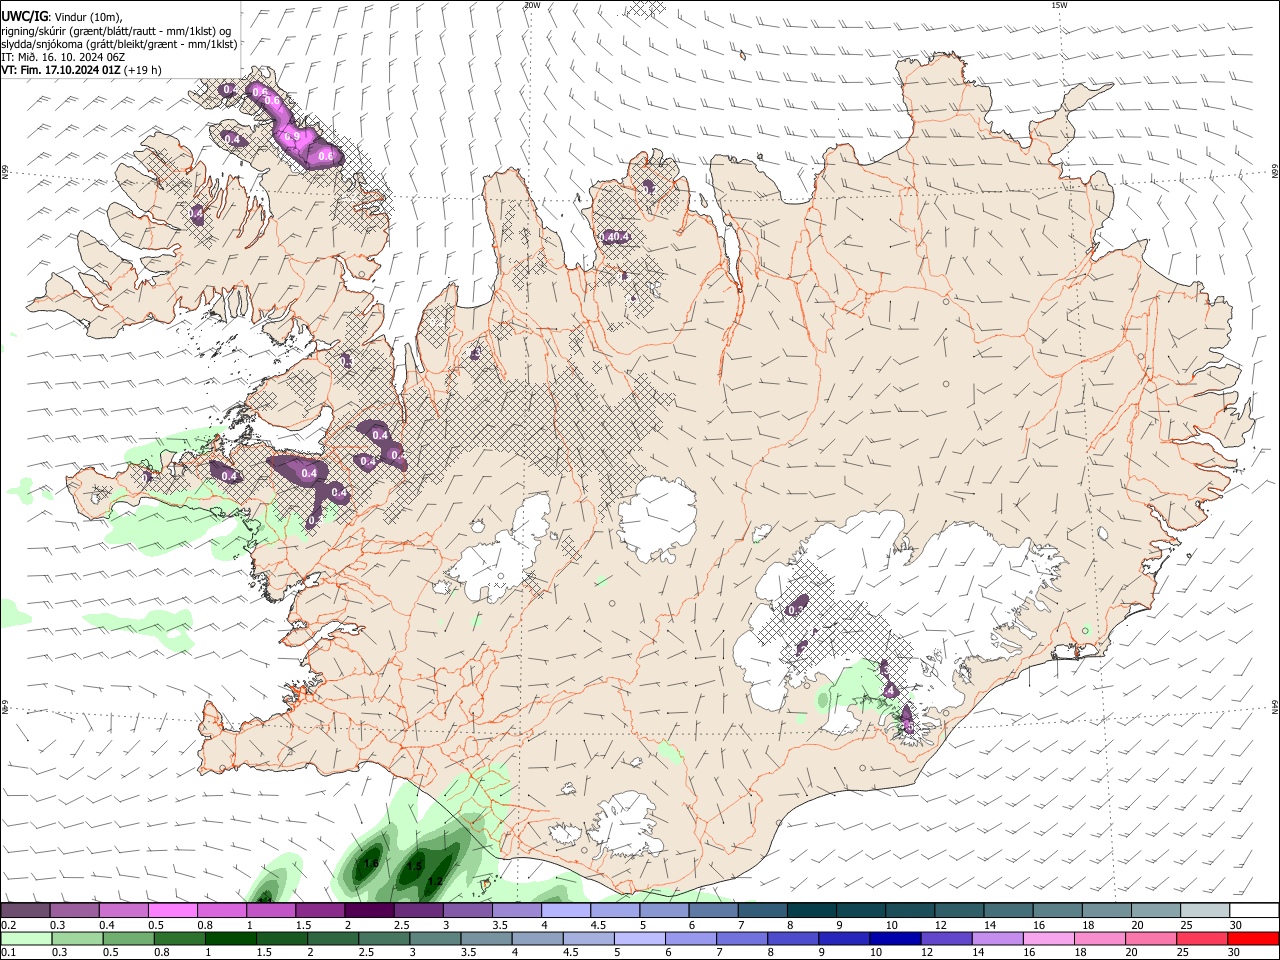Click the 1.2 rainfall value label
Viewport: 1280px width, 960px height.
(435, 881)
